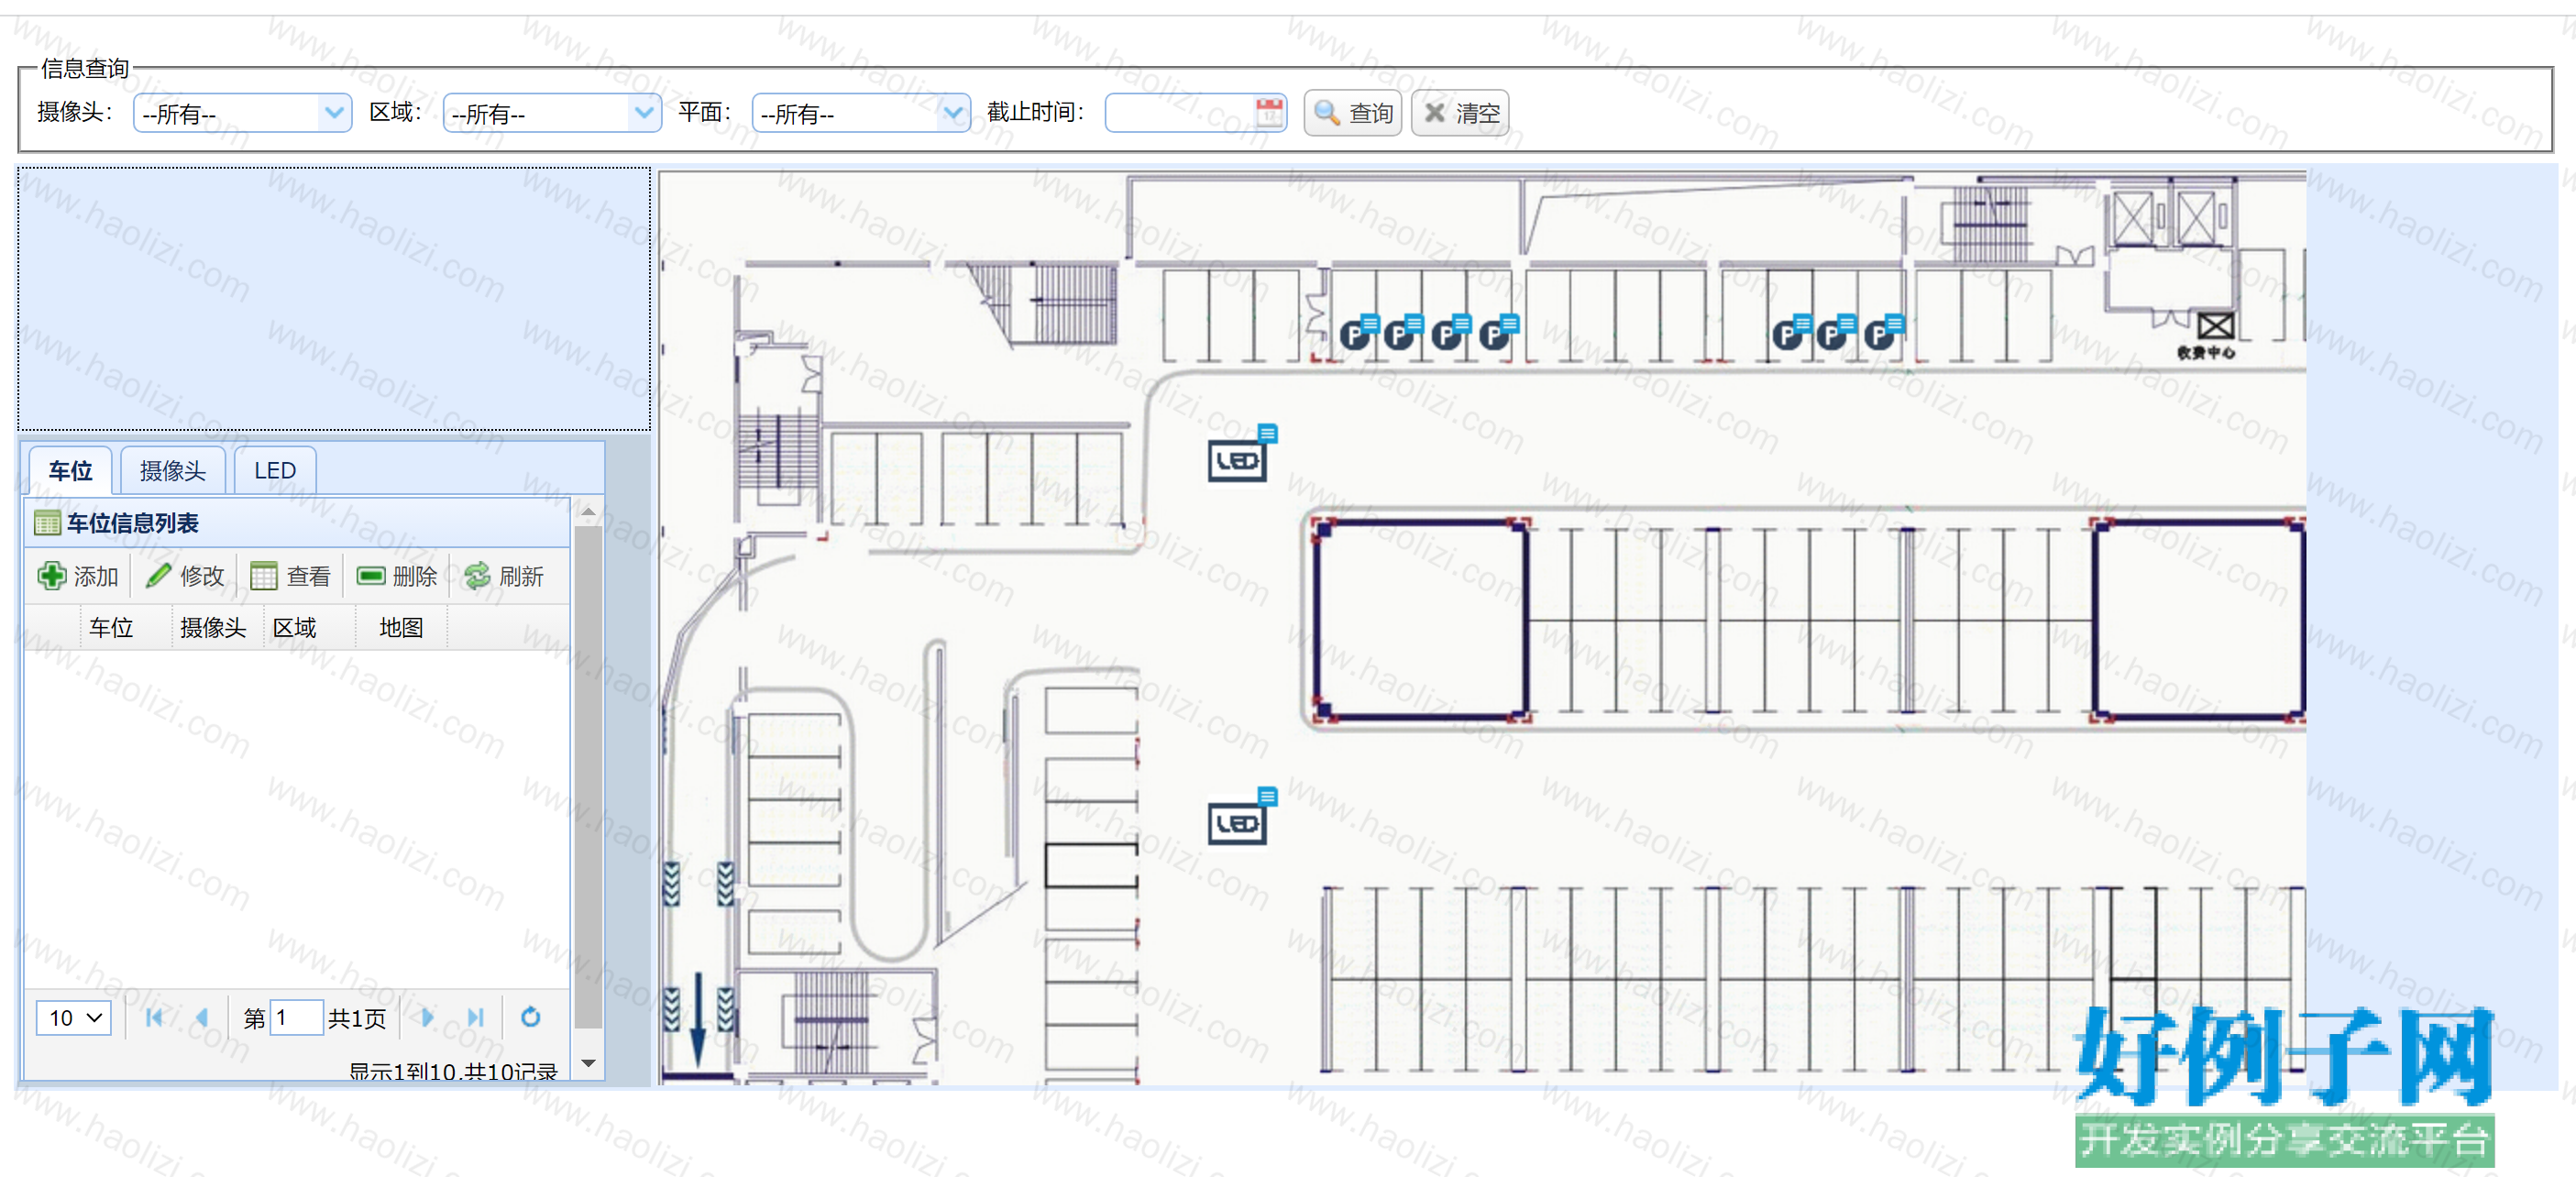Screen dimensions: 2576x1177
Task: Click the 修改 edit pencil button
Action: [185, 576]
